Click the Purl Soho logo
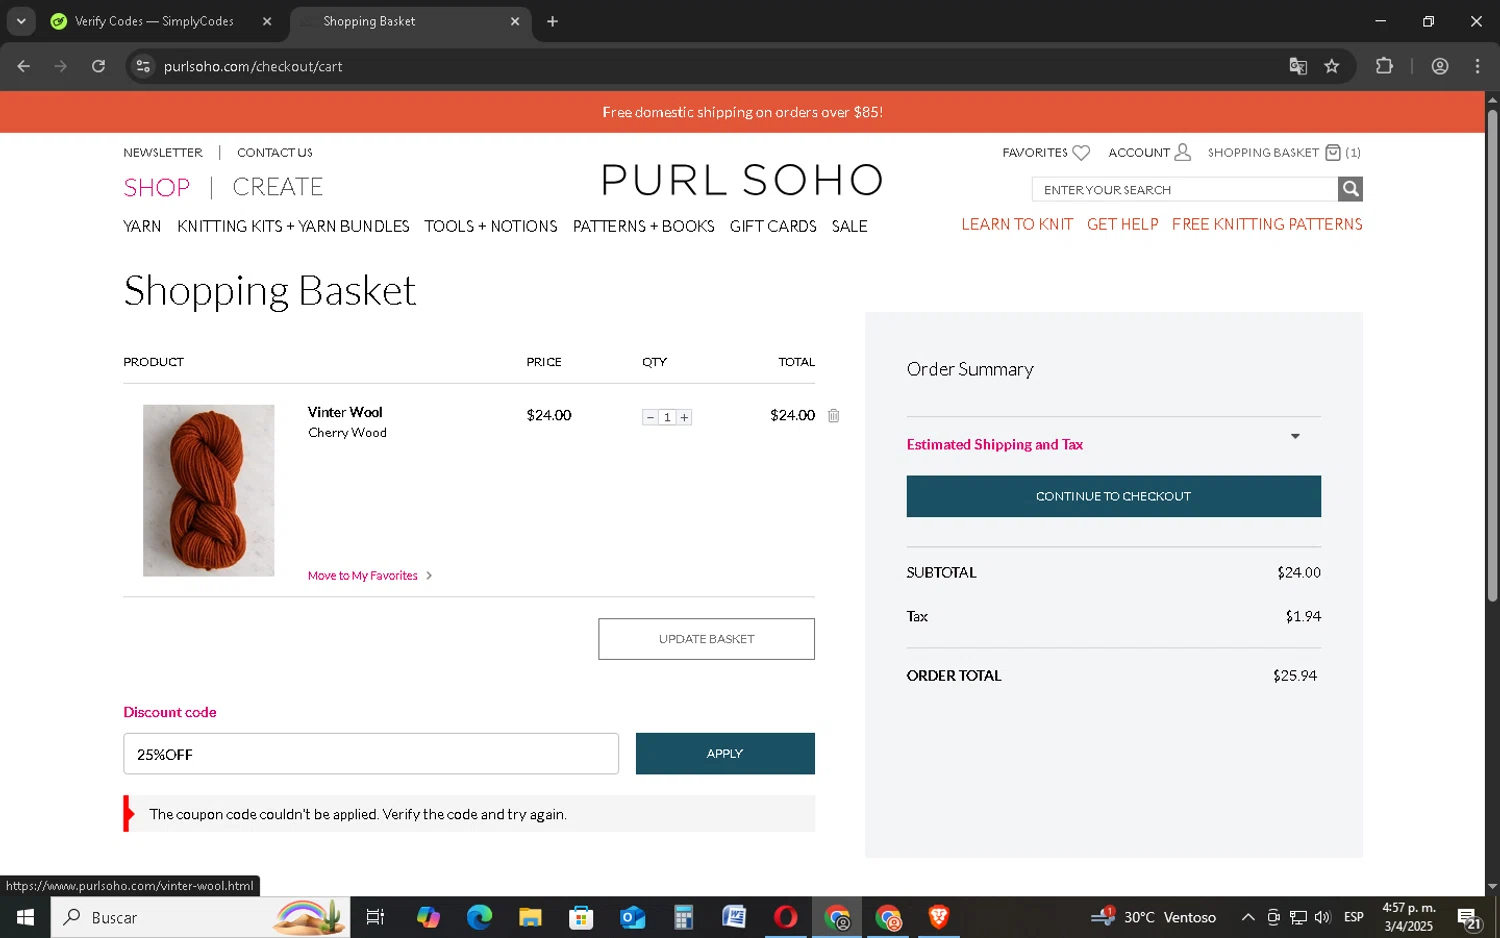The height and width of the screenshot is (938, 1500). (742, 181)
